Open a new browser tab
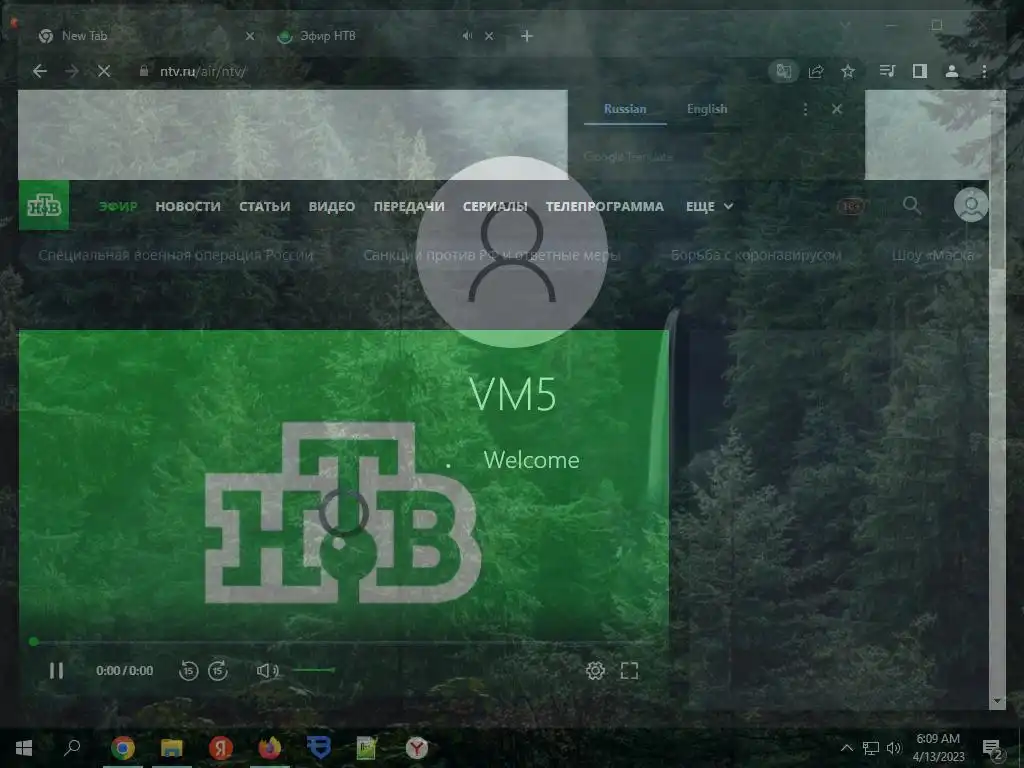 click(527, 36)
